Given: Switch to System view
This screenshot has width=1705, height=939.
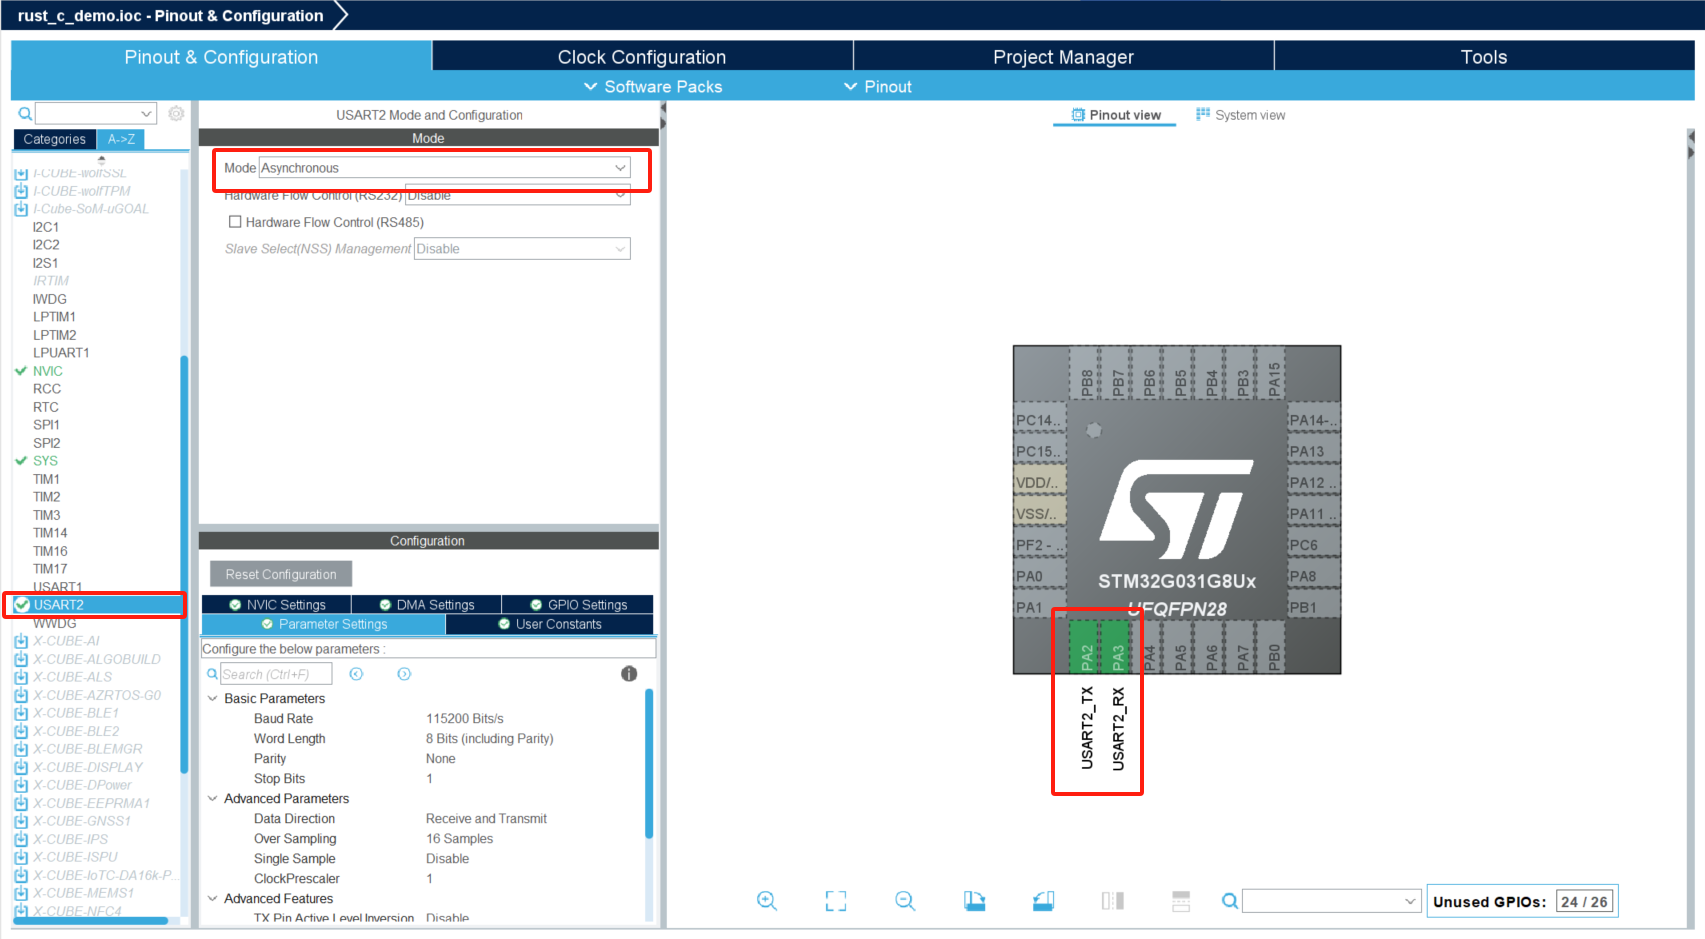Looking at the screenshot, I should (x=1240, y=115).
